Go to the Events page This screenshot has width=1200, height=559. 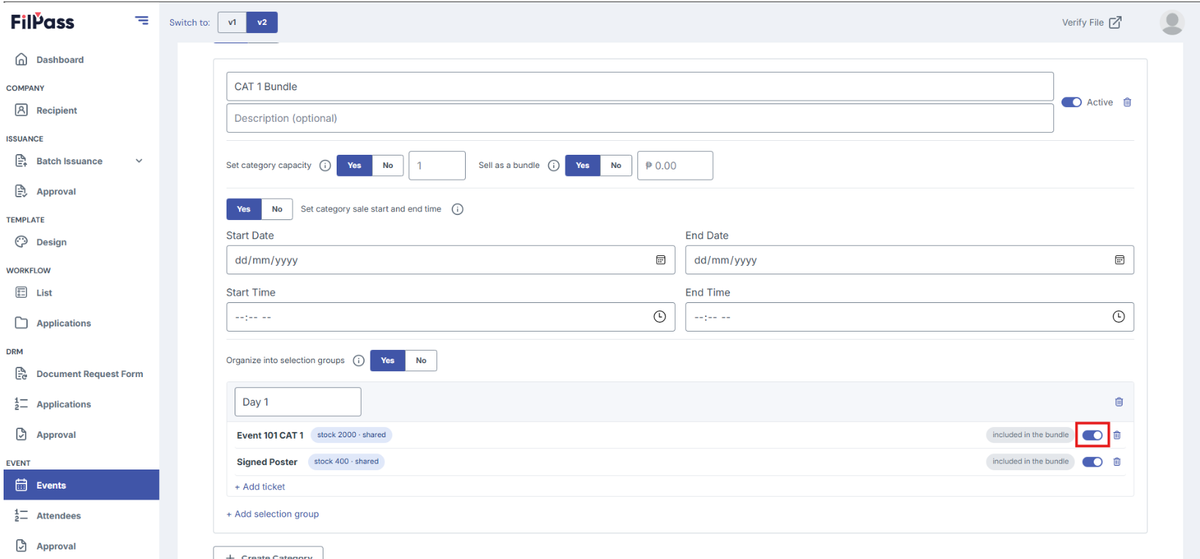(79, 485)
